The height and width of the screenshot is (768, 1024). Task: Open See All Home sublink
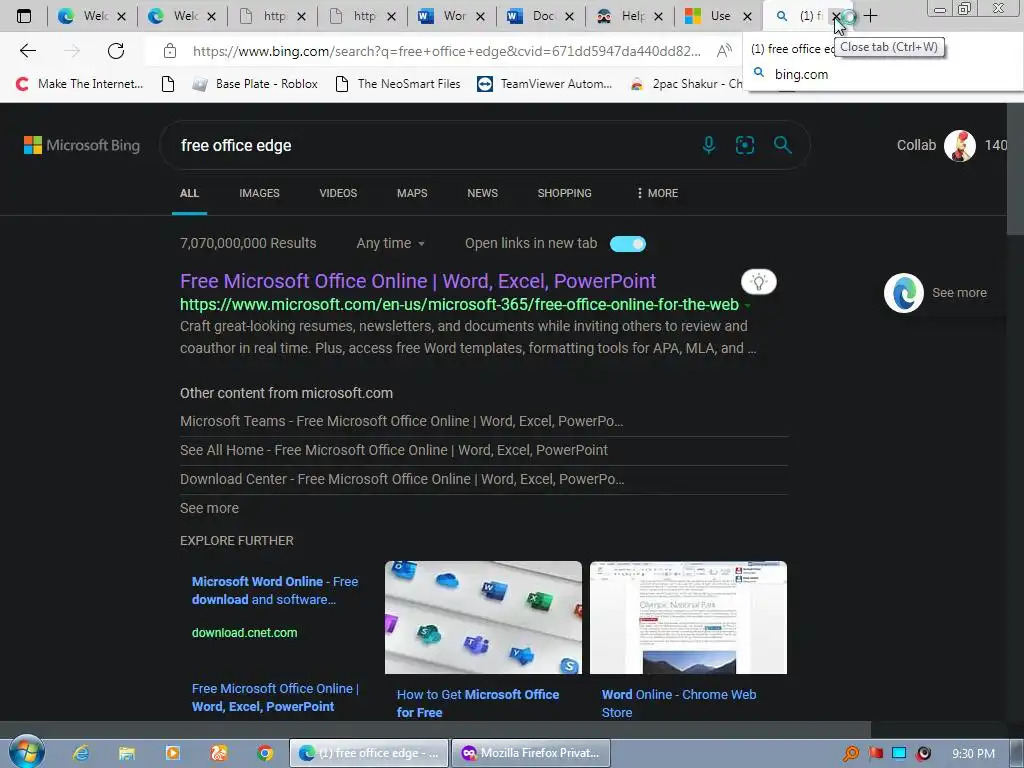(394, 450)
